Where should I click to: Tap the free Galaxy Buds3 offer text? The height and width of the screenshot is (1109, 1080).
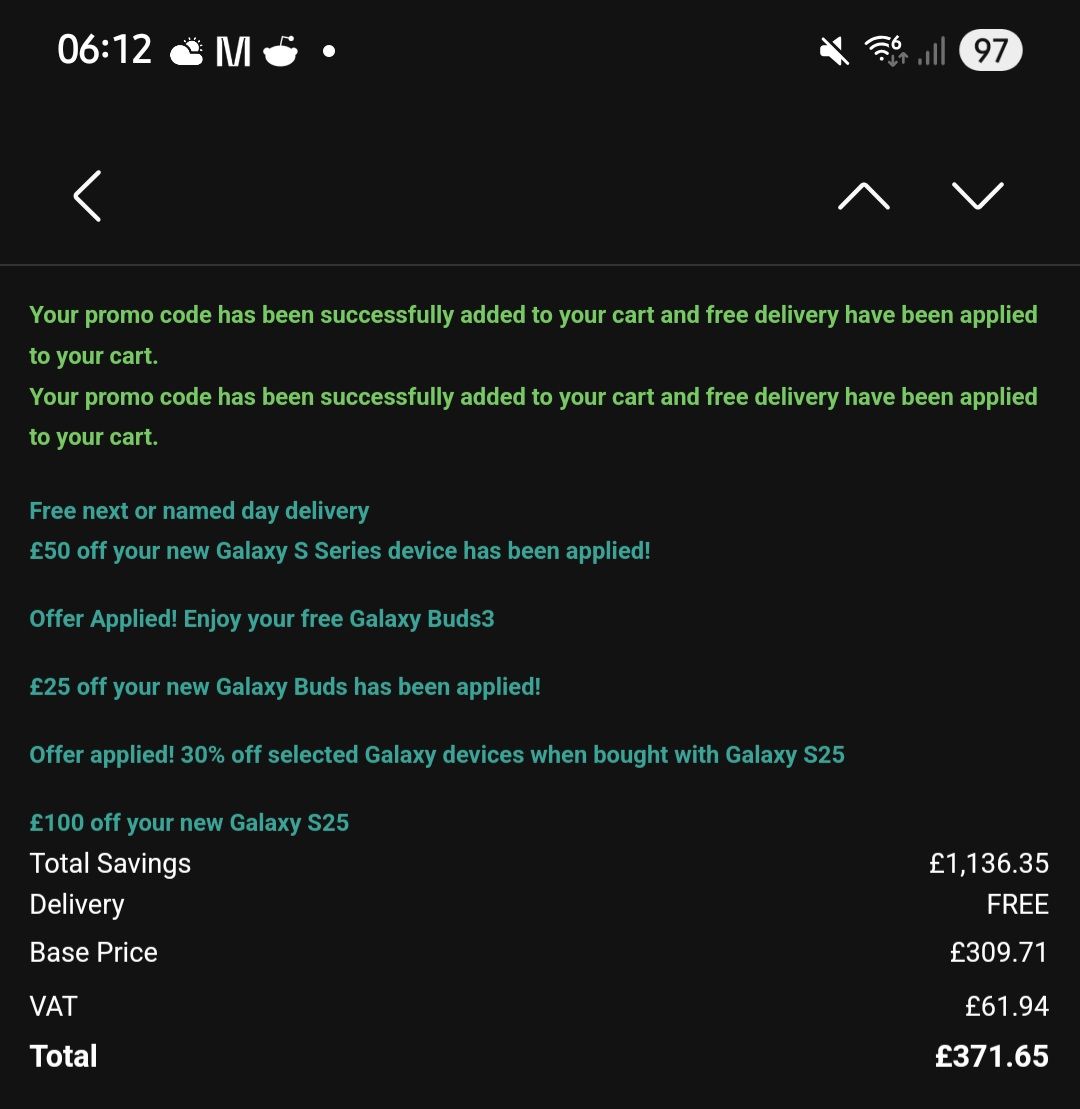click(262, 619)
